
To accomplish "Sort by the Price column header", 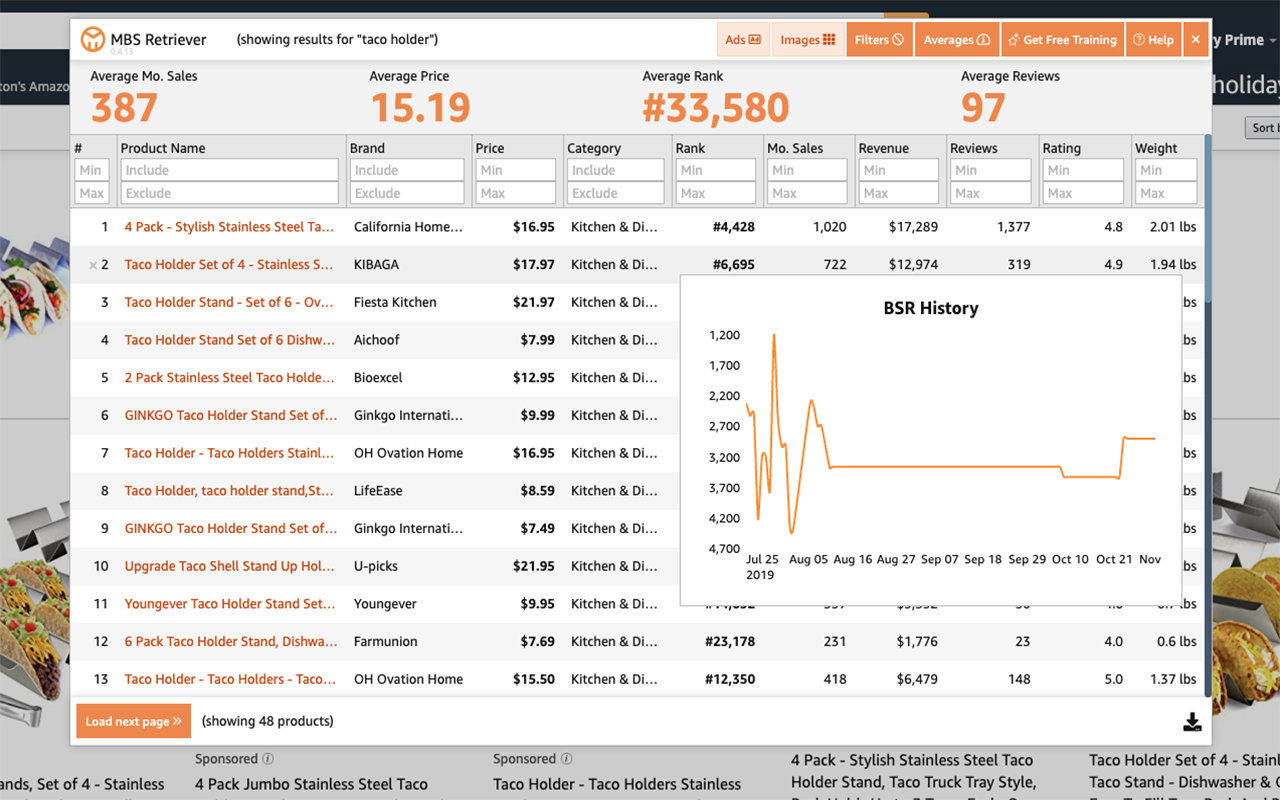I will [490, 148].
